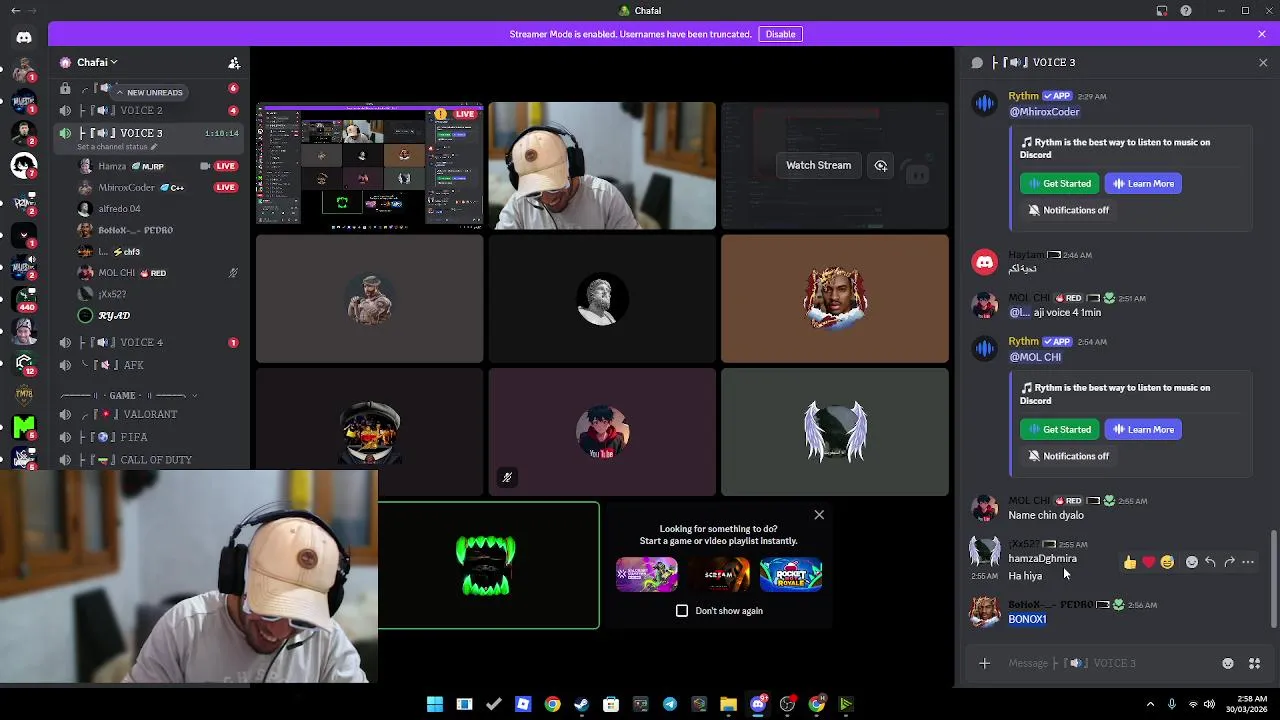
Task: Launch the middle Scream activity thumbnail
Action: coord(719,575)
